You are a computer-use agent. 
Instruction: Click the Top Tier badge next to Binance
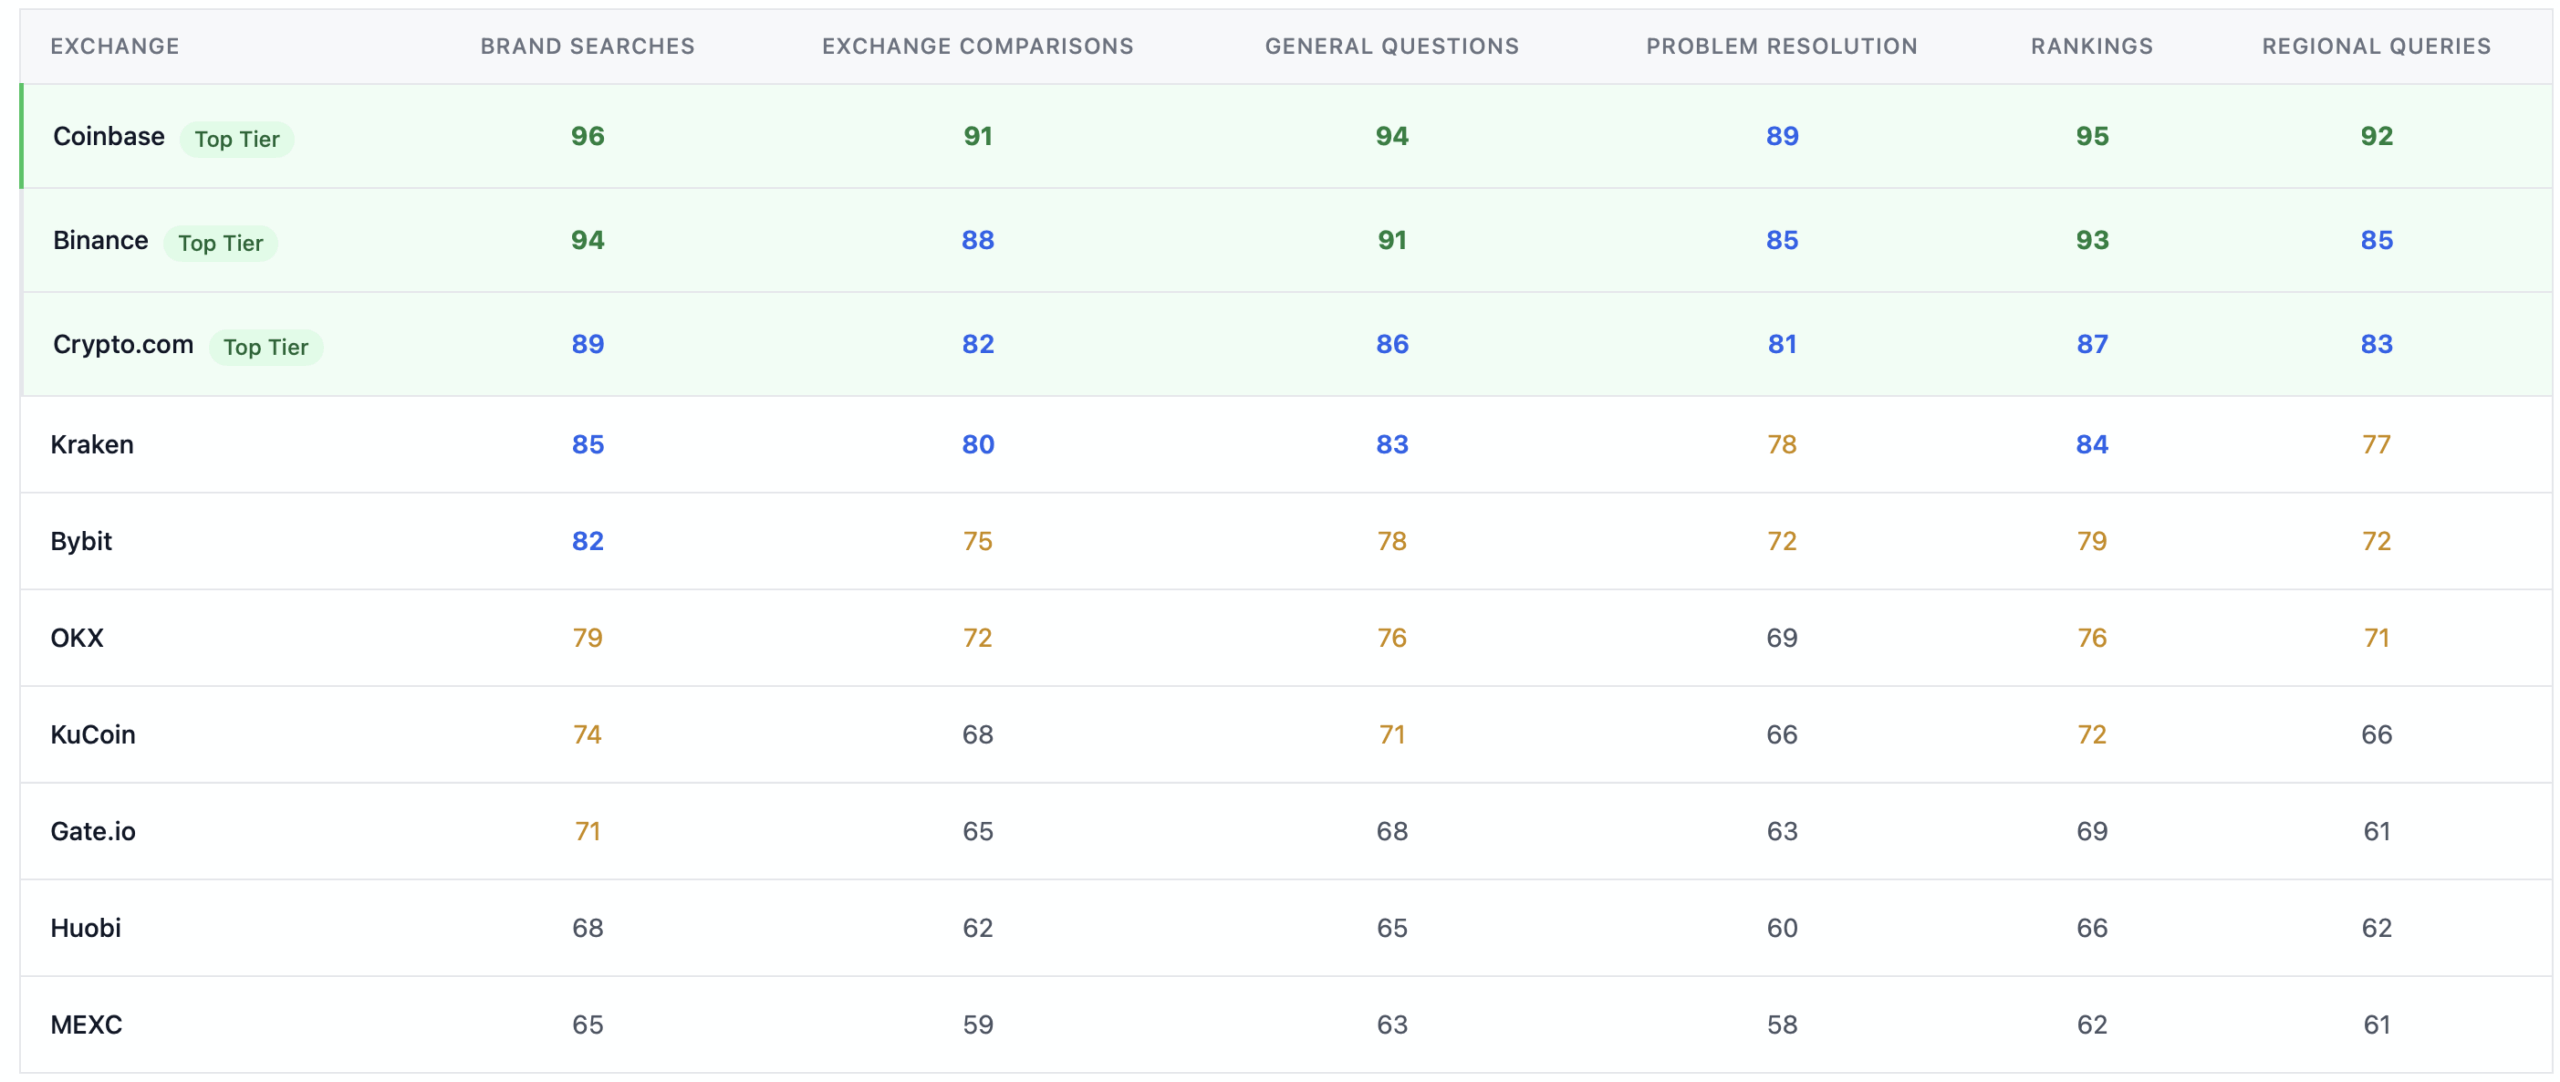coord(220,243)
